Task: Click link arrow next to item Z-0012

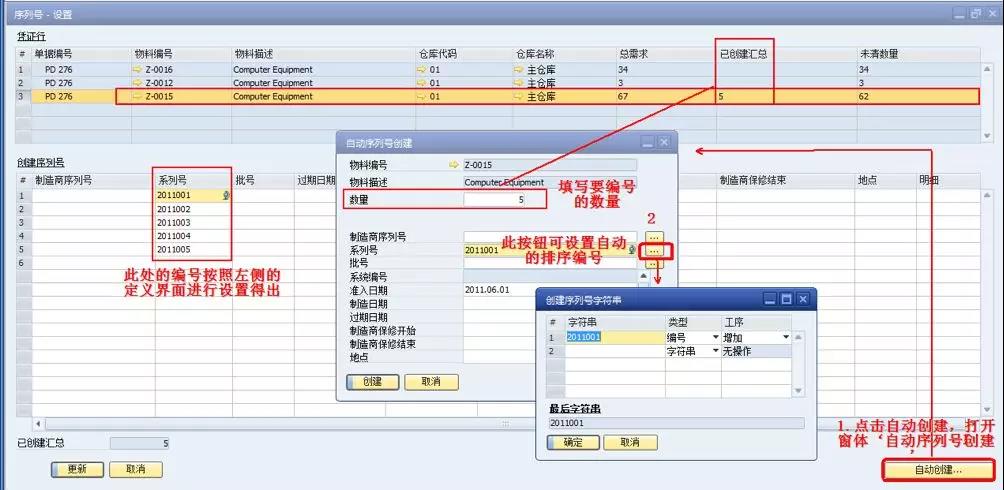Action: 138,83
